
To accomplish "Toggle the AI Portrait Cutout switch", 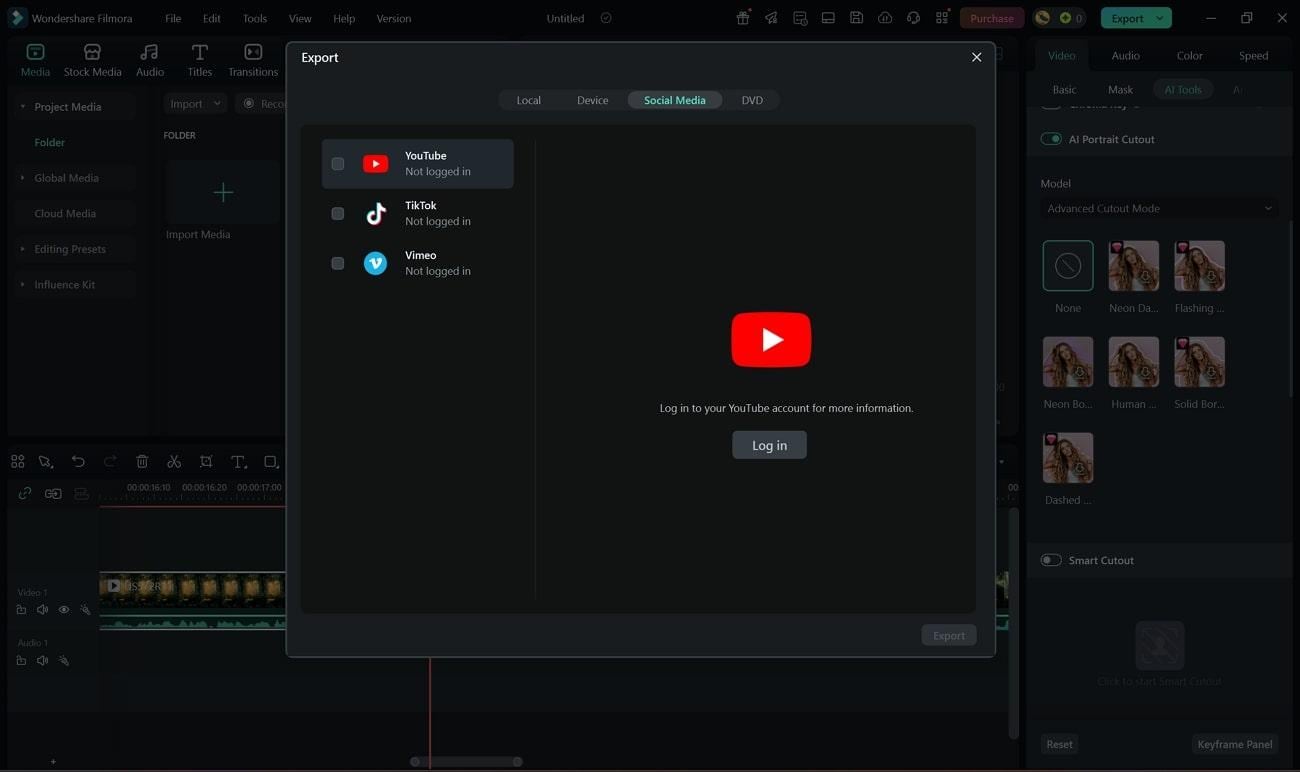I will click(1051, 139).
